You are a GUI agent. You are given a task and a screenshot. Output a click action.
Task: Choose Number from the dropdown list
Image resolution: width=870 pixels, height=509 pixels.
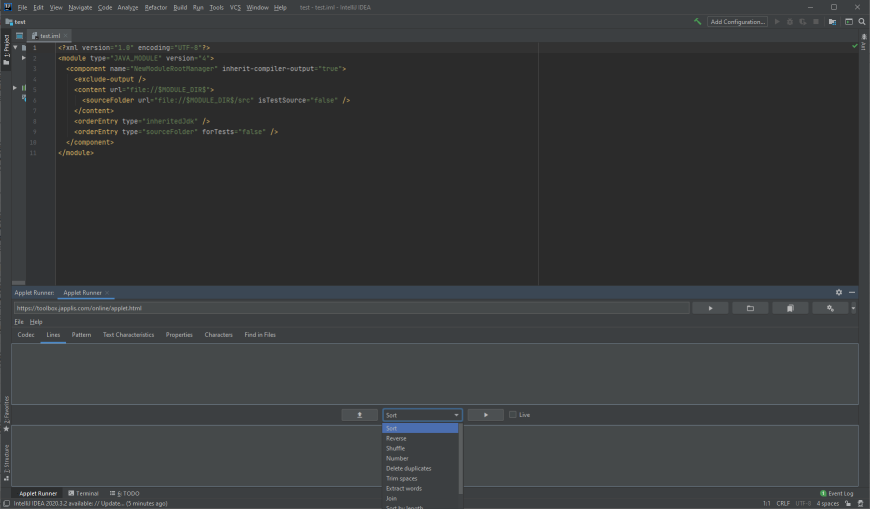tap(420, 458)
